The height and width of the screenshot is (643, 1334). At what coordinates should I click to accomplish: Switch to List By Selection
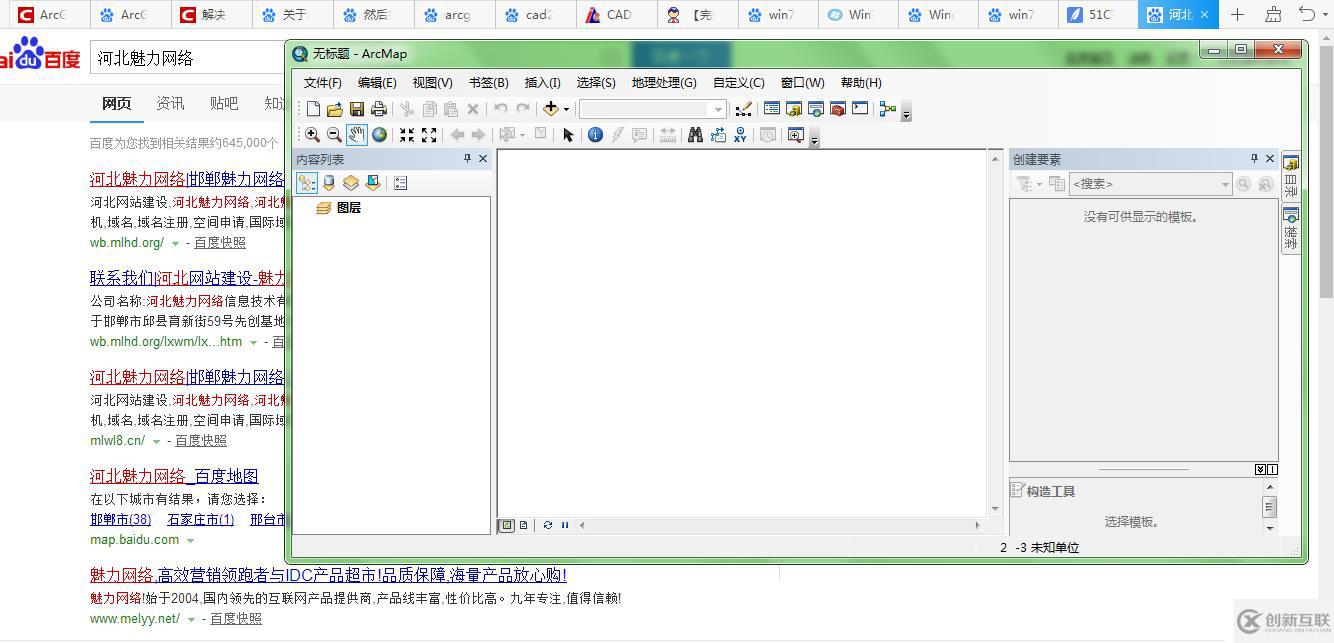click(x=373, y=183)
